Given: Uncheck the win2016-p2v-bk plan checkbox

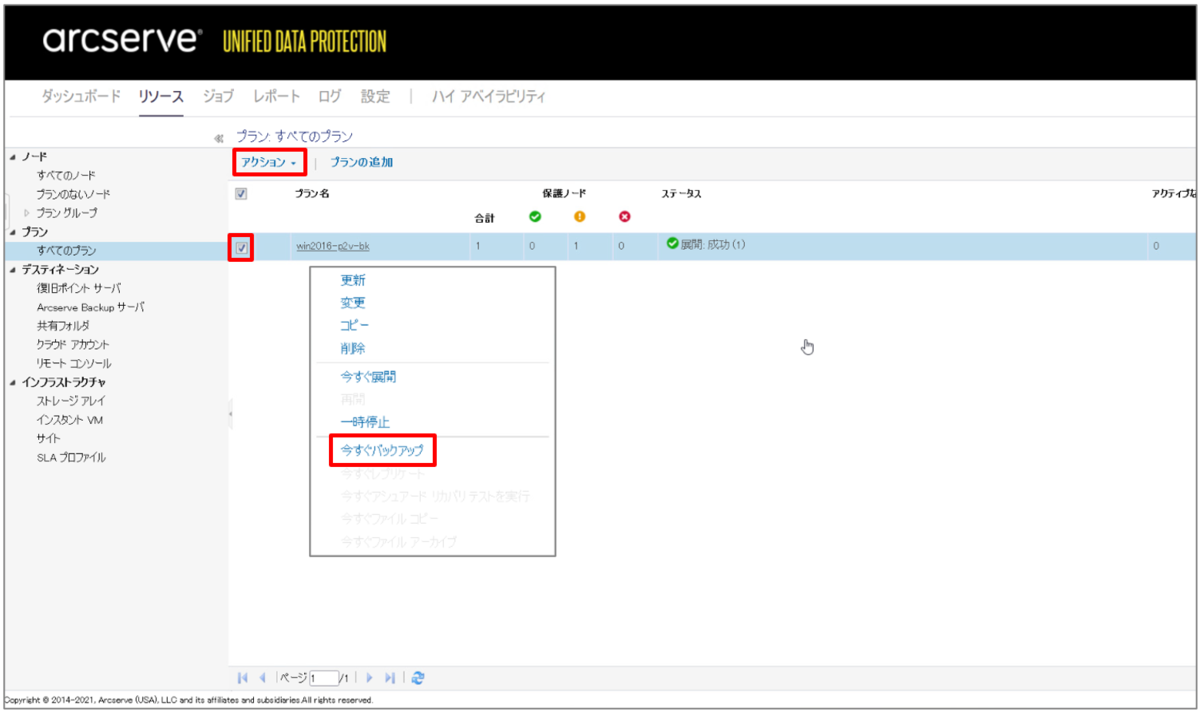Looking at the screenshot, I should pyautogui.click(x=241, y=247).
